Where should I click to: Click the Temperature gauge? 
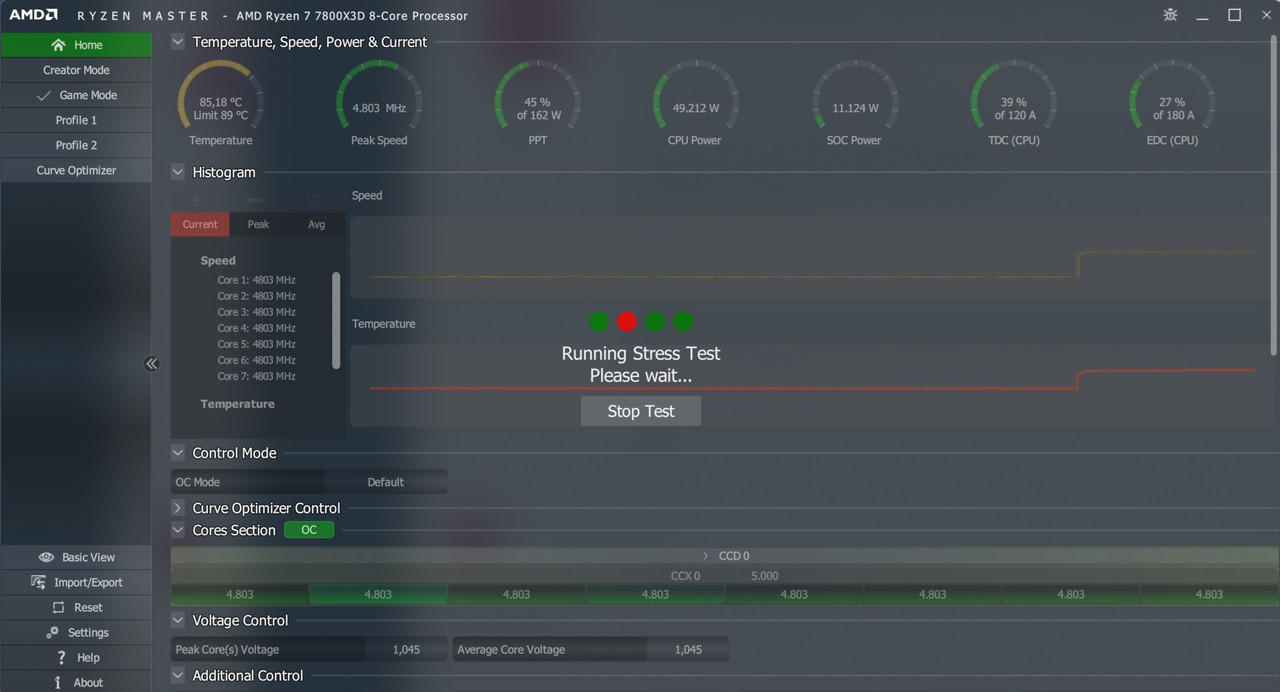[x=221, y=103]
